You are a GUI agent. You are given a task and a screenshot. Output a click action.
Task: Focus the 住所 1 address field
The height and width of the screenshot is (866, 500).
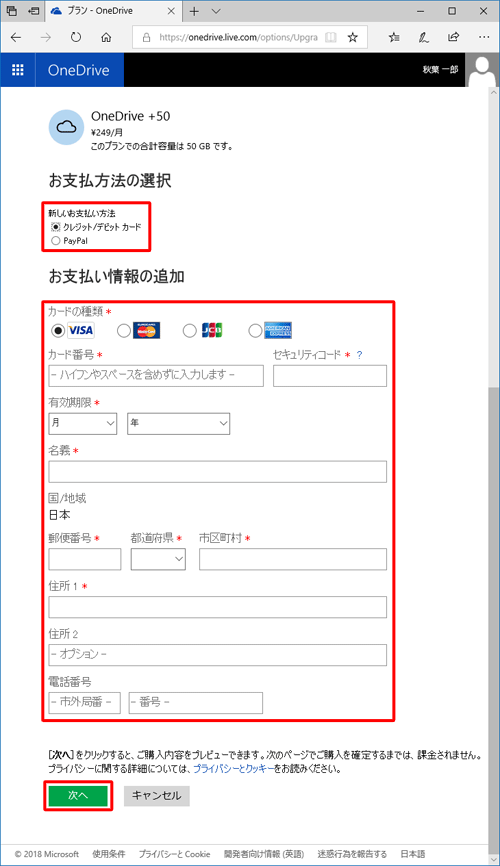[x=218, y=607]
